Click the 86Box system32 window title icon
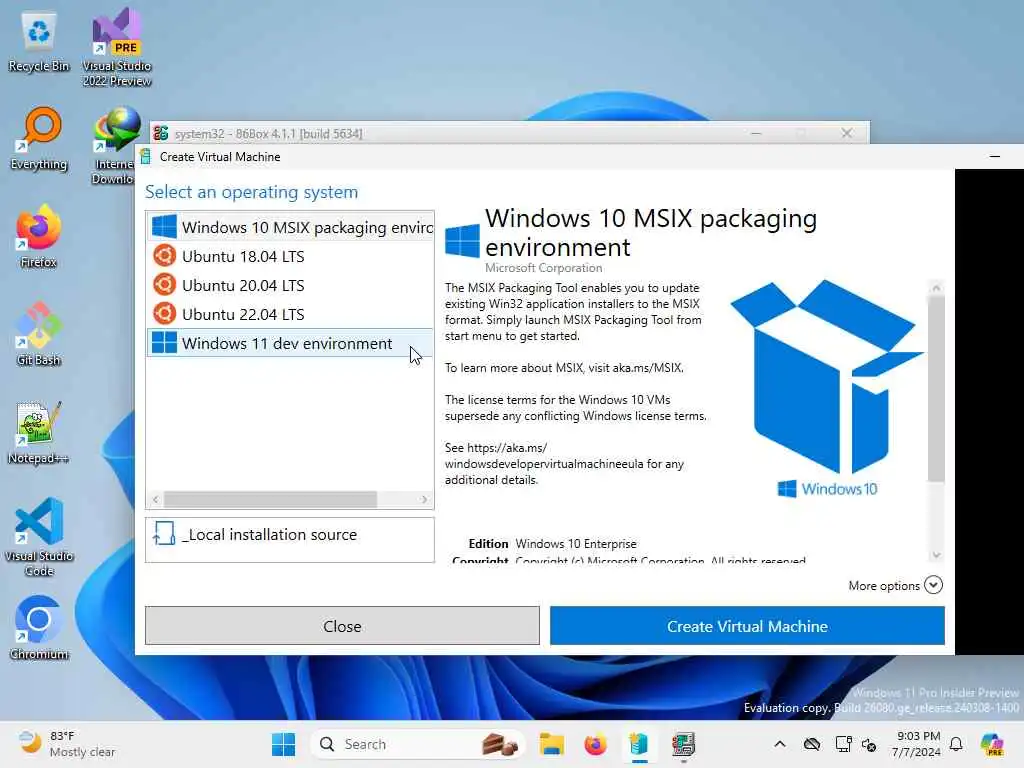Viewport: 1024px width, 768px height. (161, 133)
